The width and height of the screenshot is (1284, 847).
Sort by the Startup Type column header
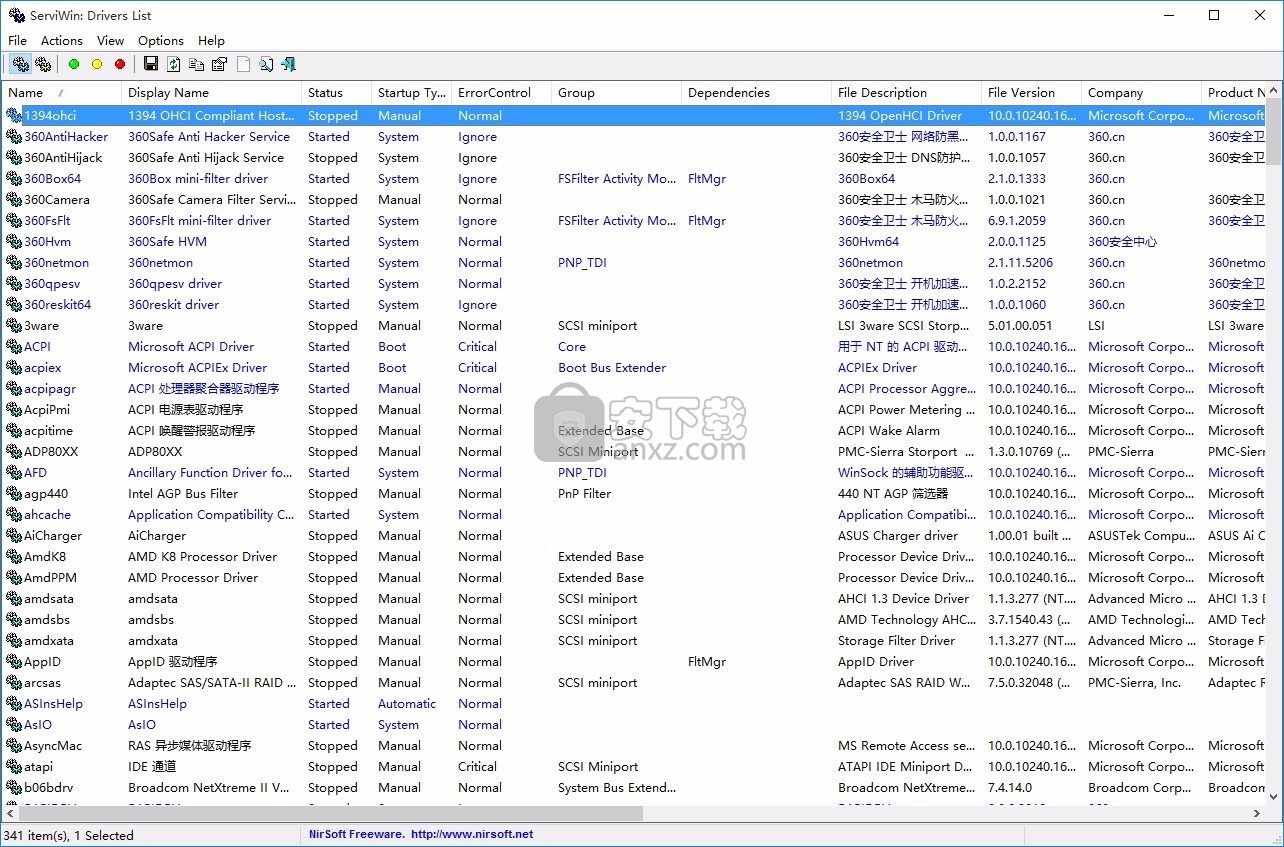pyautogui.click(x=412, y=93)
